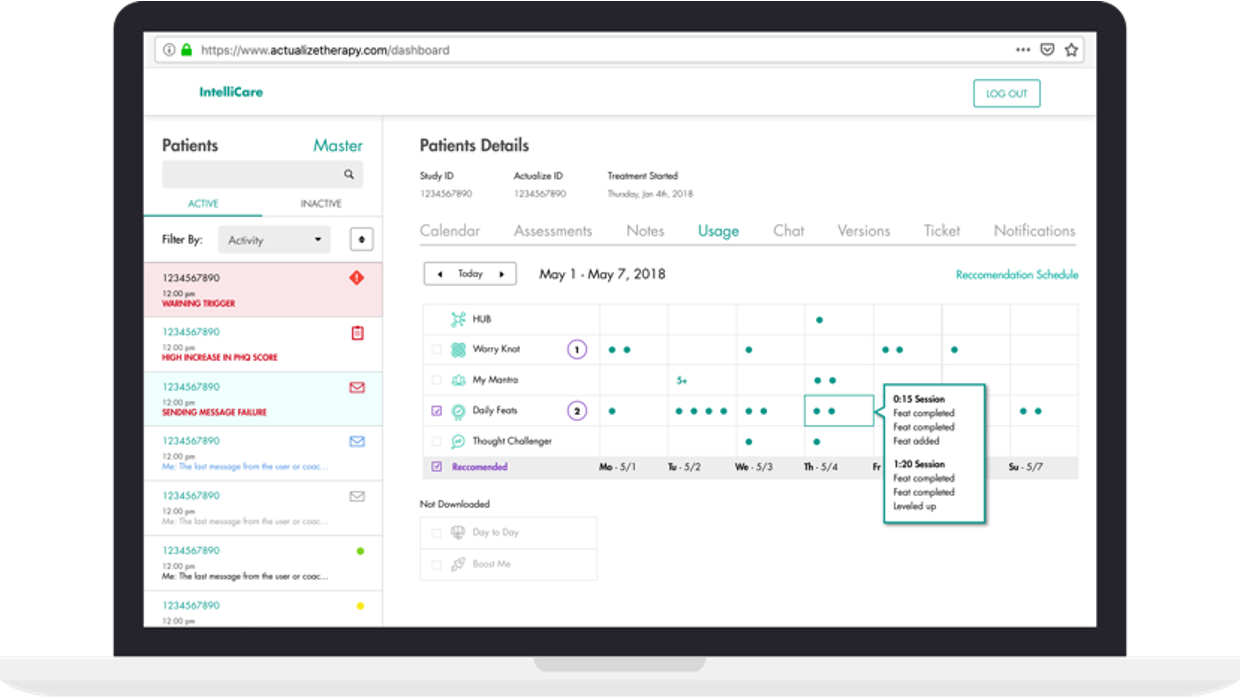This screenshot has height=698, width=1240.
Task: Click the Worry Knot badge number 1
Action: click(x=576, y=350)
